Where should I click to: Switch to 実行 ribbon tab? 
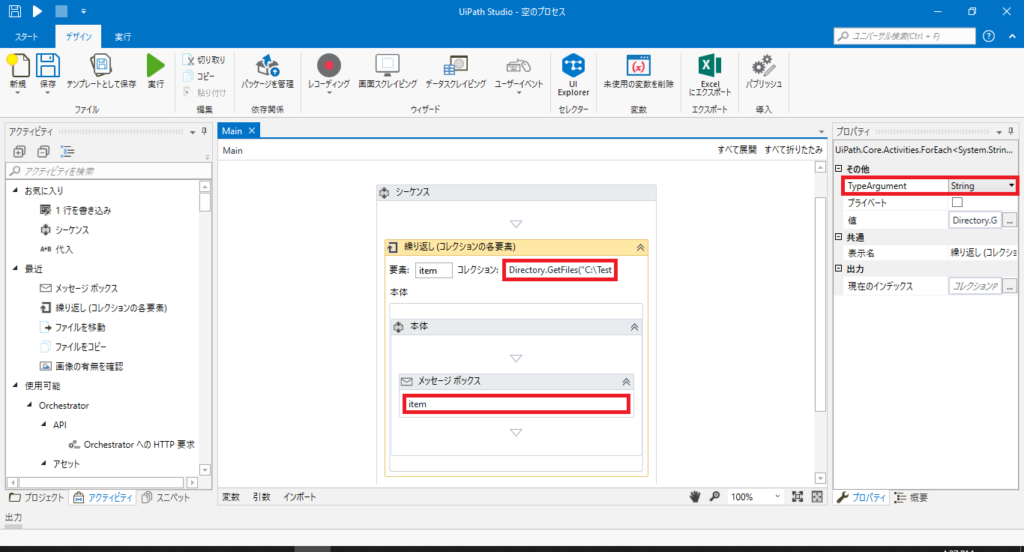click(x=123, y=37)
